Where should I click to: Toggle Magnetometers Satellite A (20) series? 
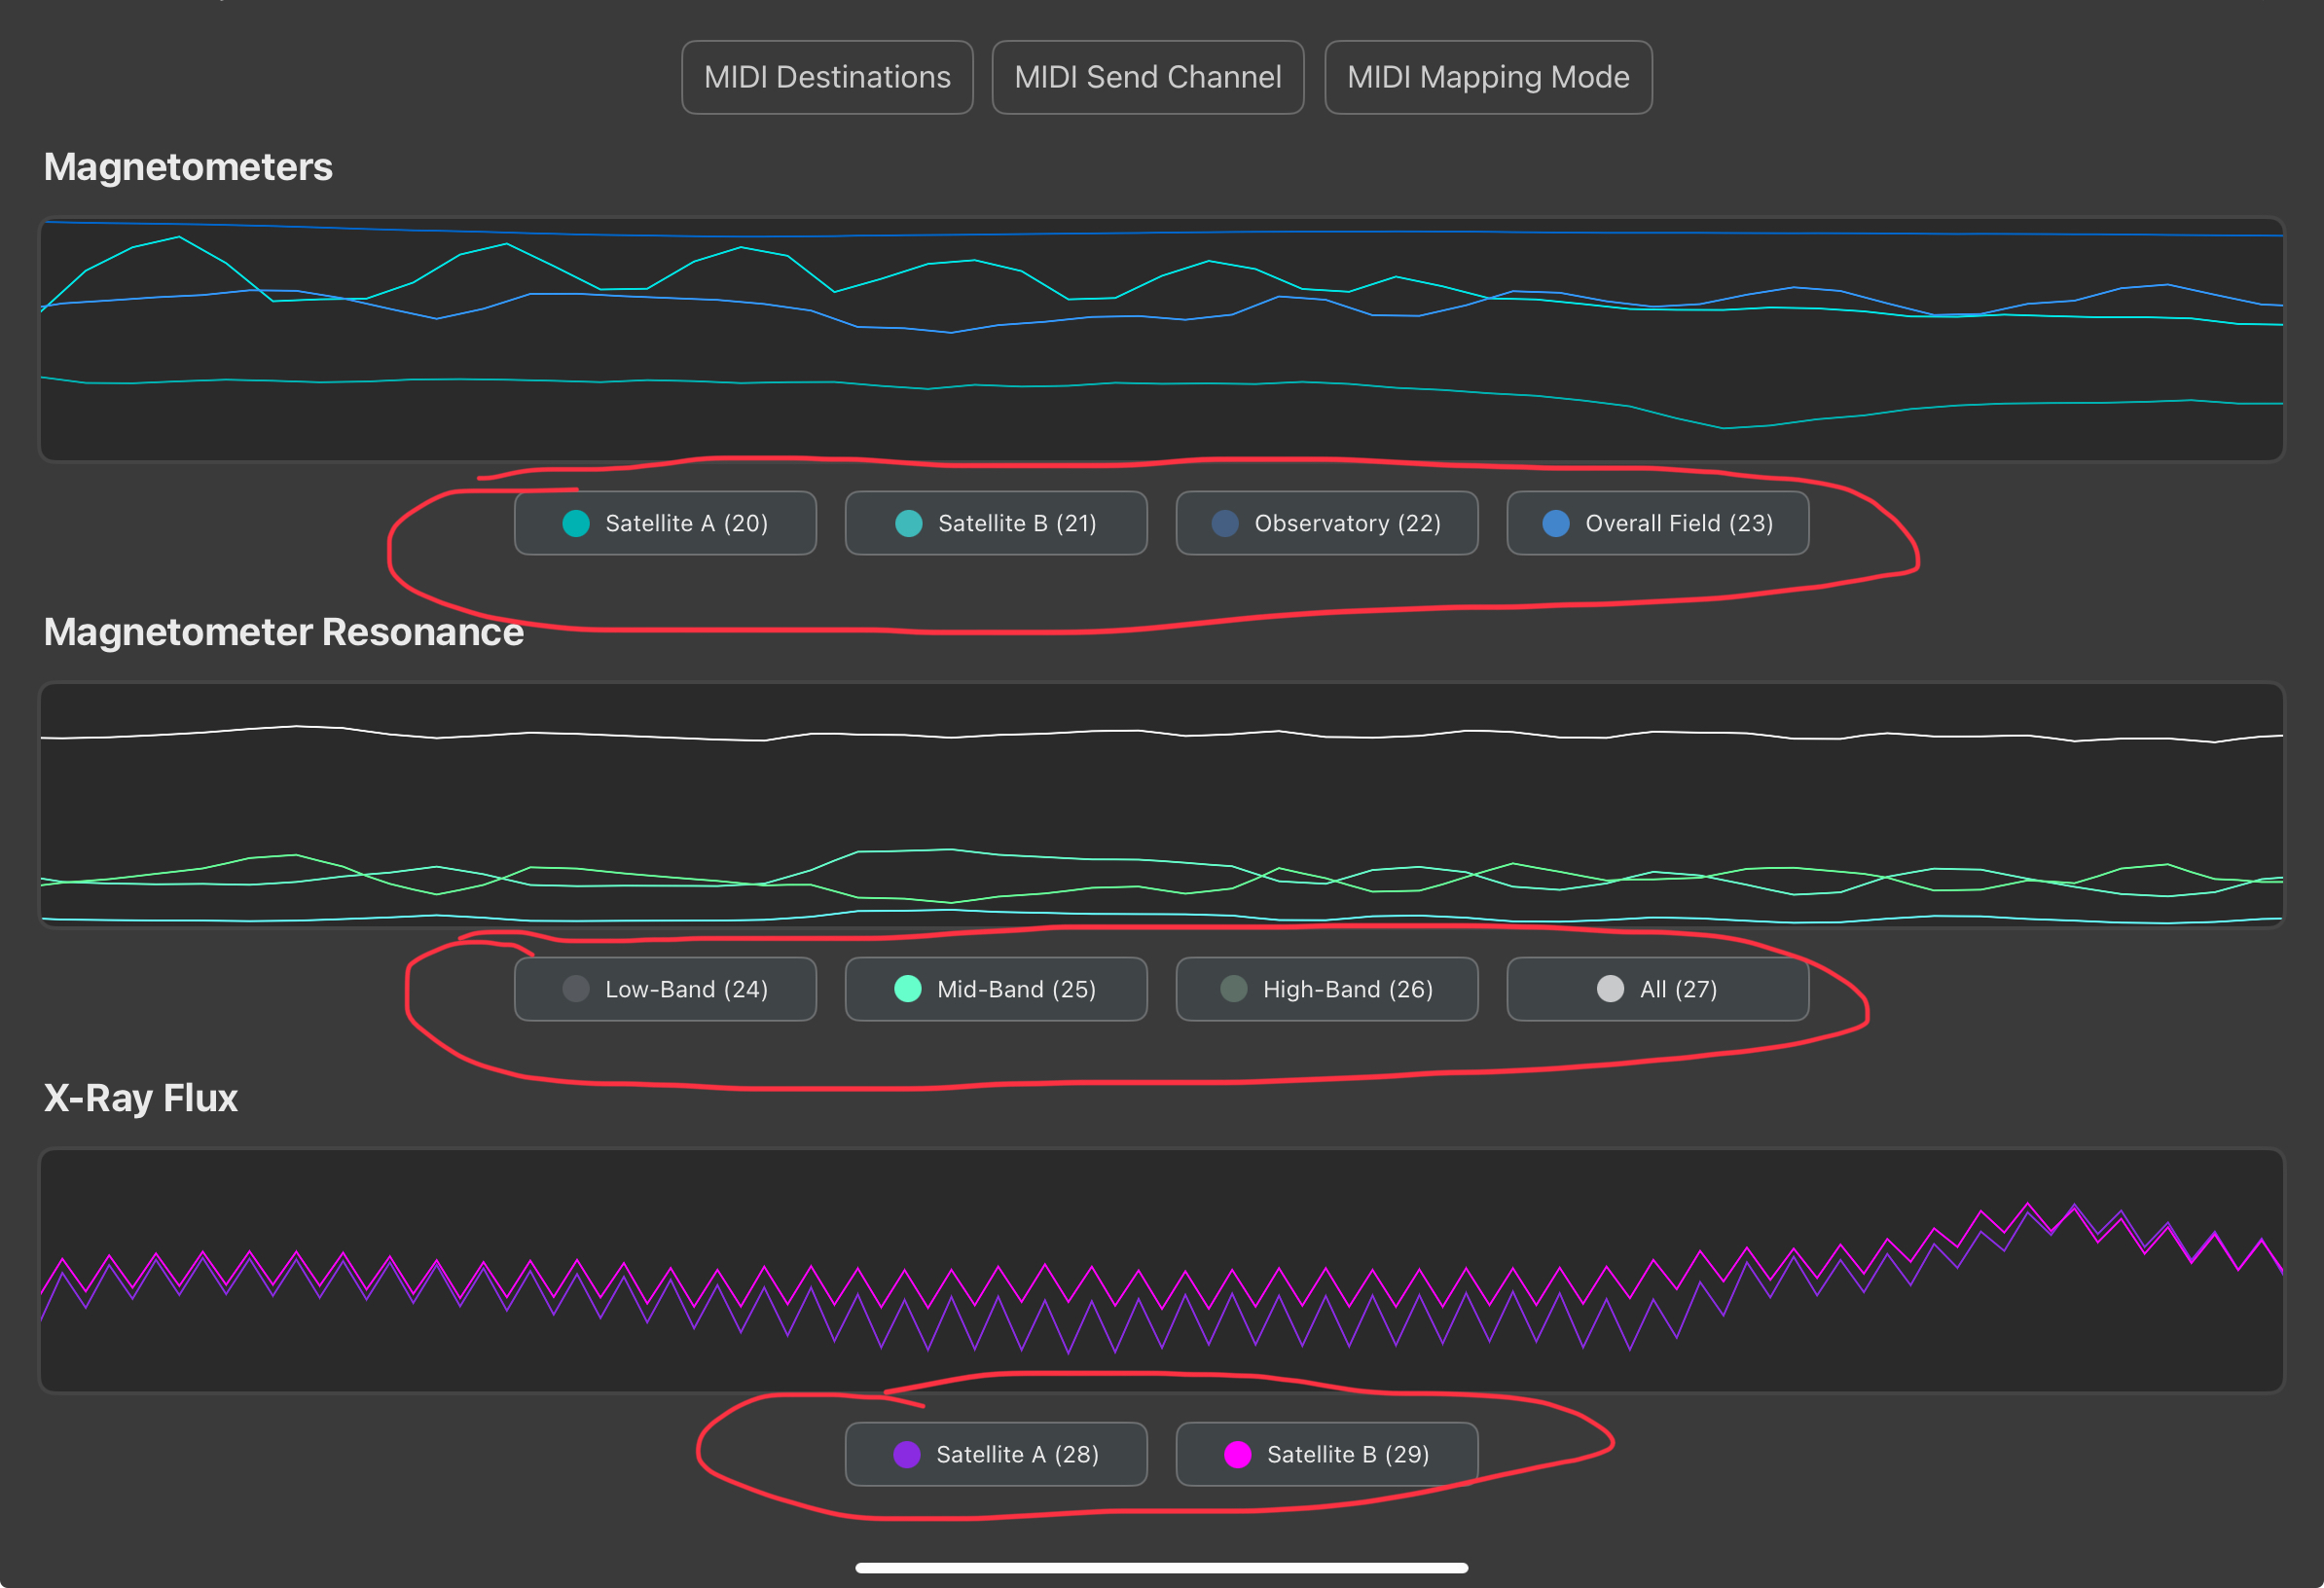pos(665,523)
